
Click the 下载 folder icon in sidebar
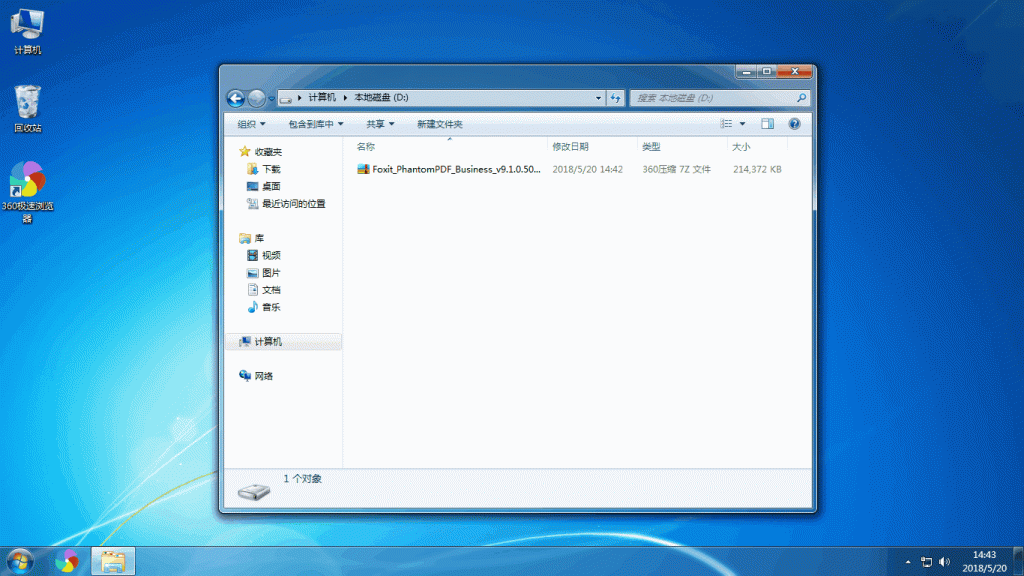point(253,169)
